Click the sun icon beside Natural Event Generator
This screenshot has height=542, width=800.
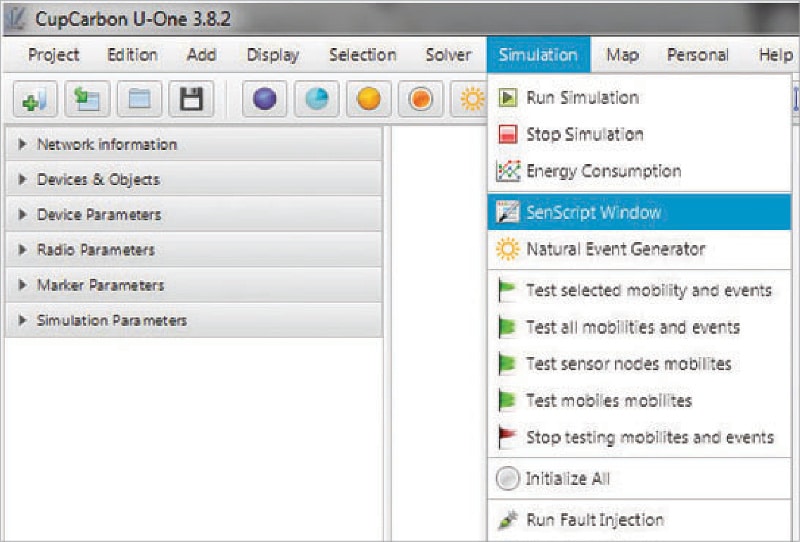coord(508,249)
